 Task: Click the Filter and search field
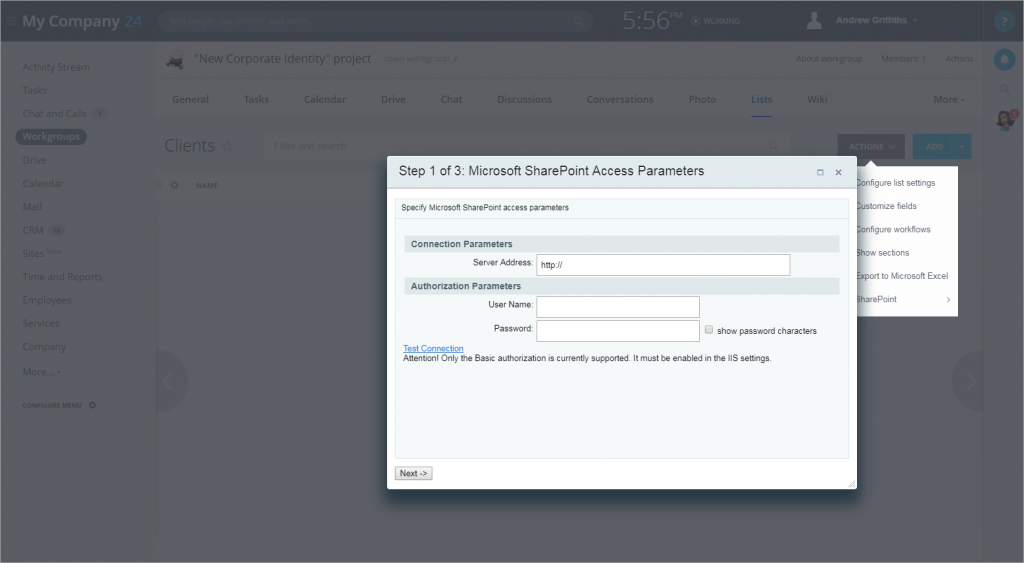click(x=526, y=146)
